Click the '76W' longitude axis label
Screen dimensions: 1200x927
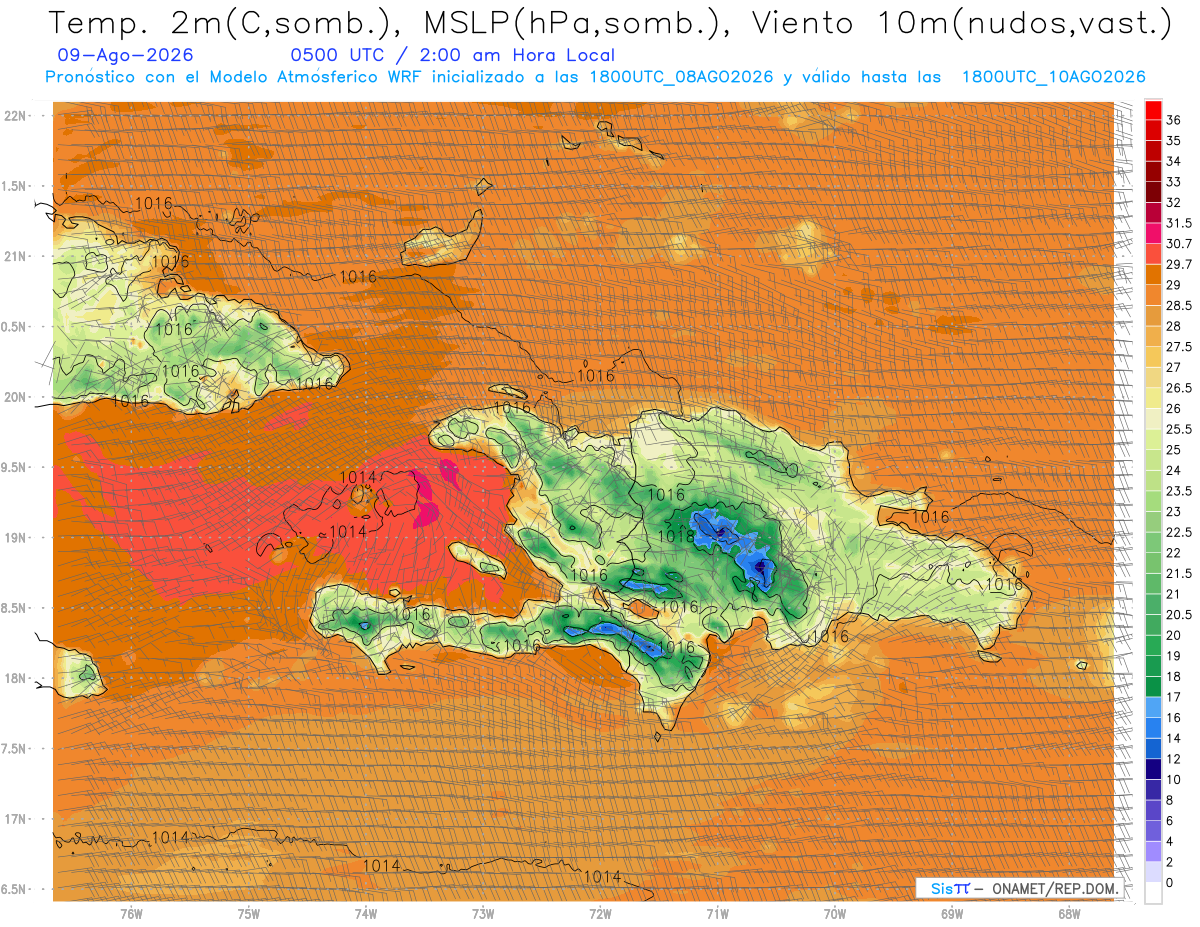tap(131, 914)
